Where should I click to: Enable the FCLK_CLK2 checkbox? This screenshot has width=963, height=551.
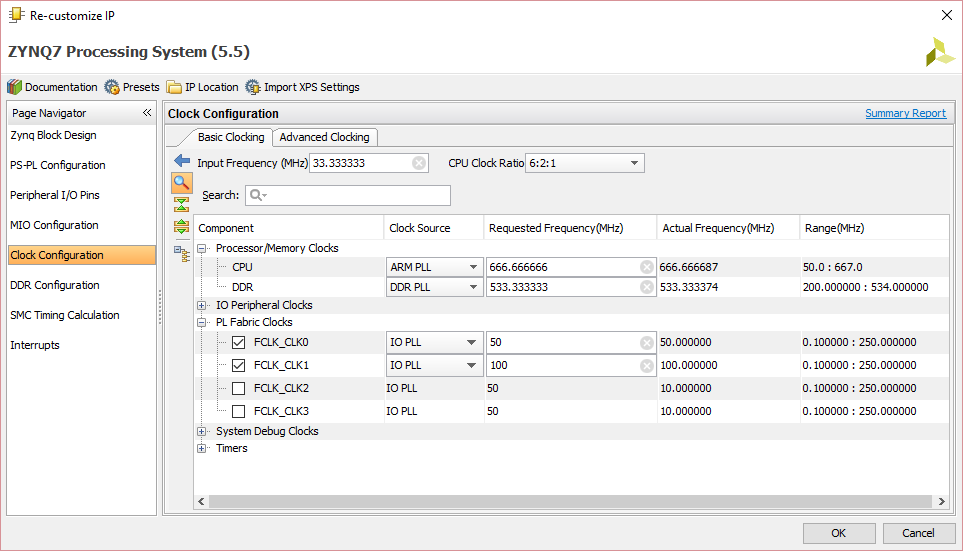pos(238,388)
